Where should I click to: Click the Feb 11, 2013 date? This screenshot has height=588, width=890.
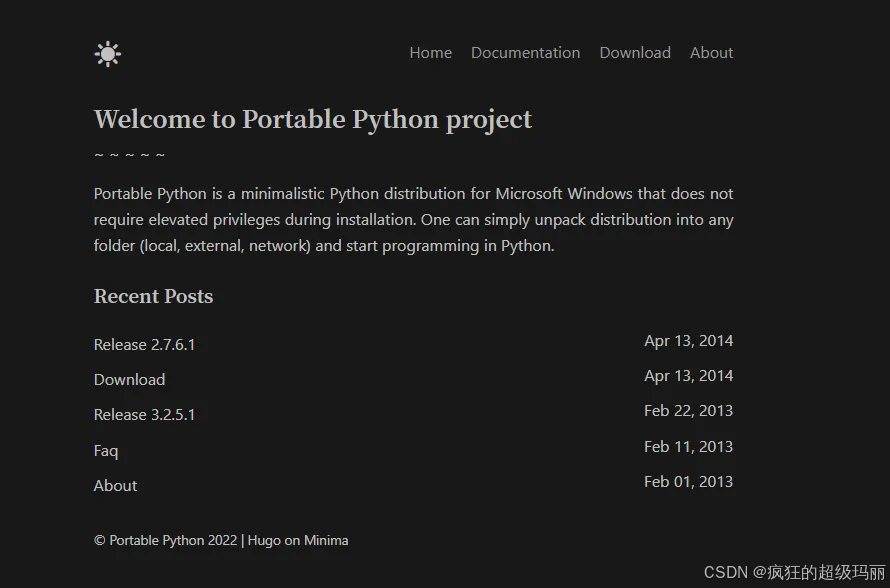tap(688, 447)
